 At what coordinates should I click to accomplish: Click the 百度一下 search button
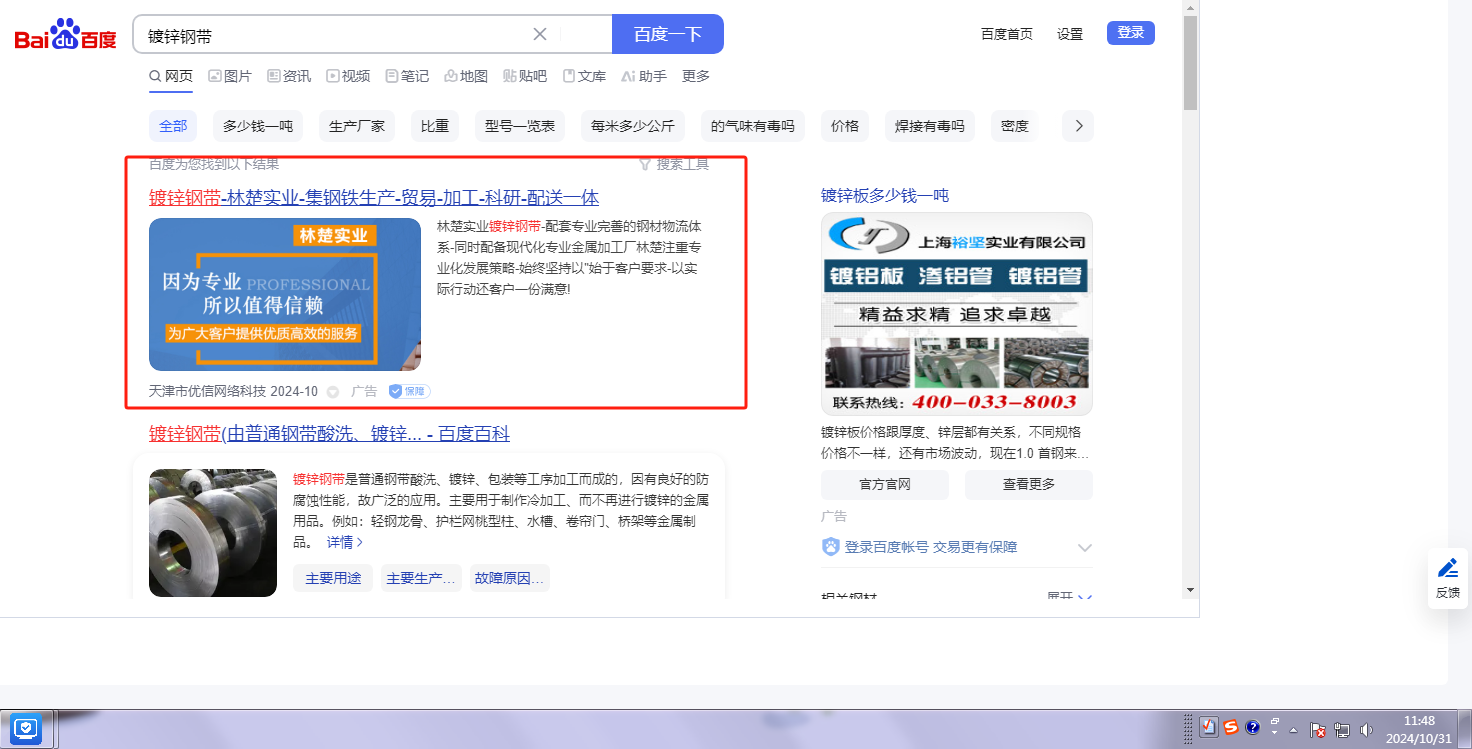pos(668,34)
